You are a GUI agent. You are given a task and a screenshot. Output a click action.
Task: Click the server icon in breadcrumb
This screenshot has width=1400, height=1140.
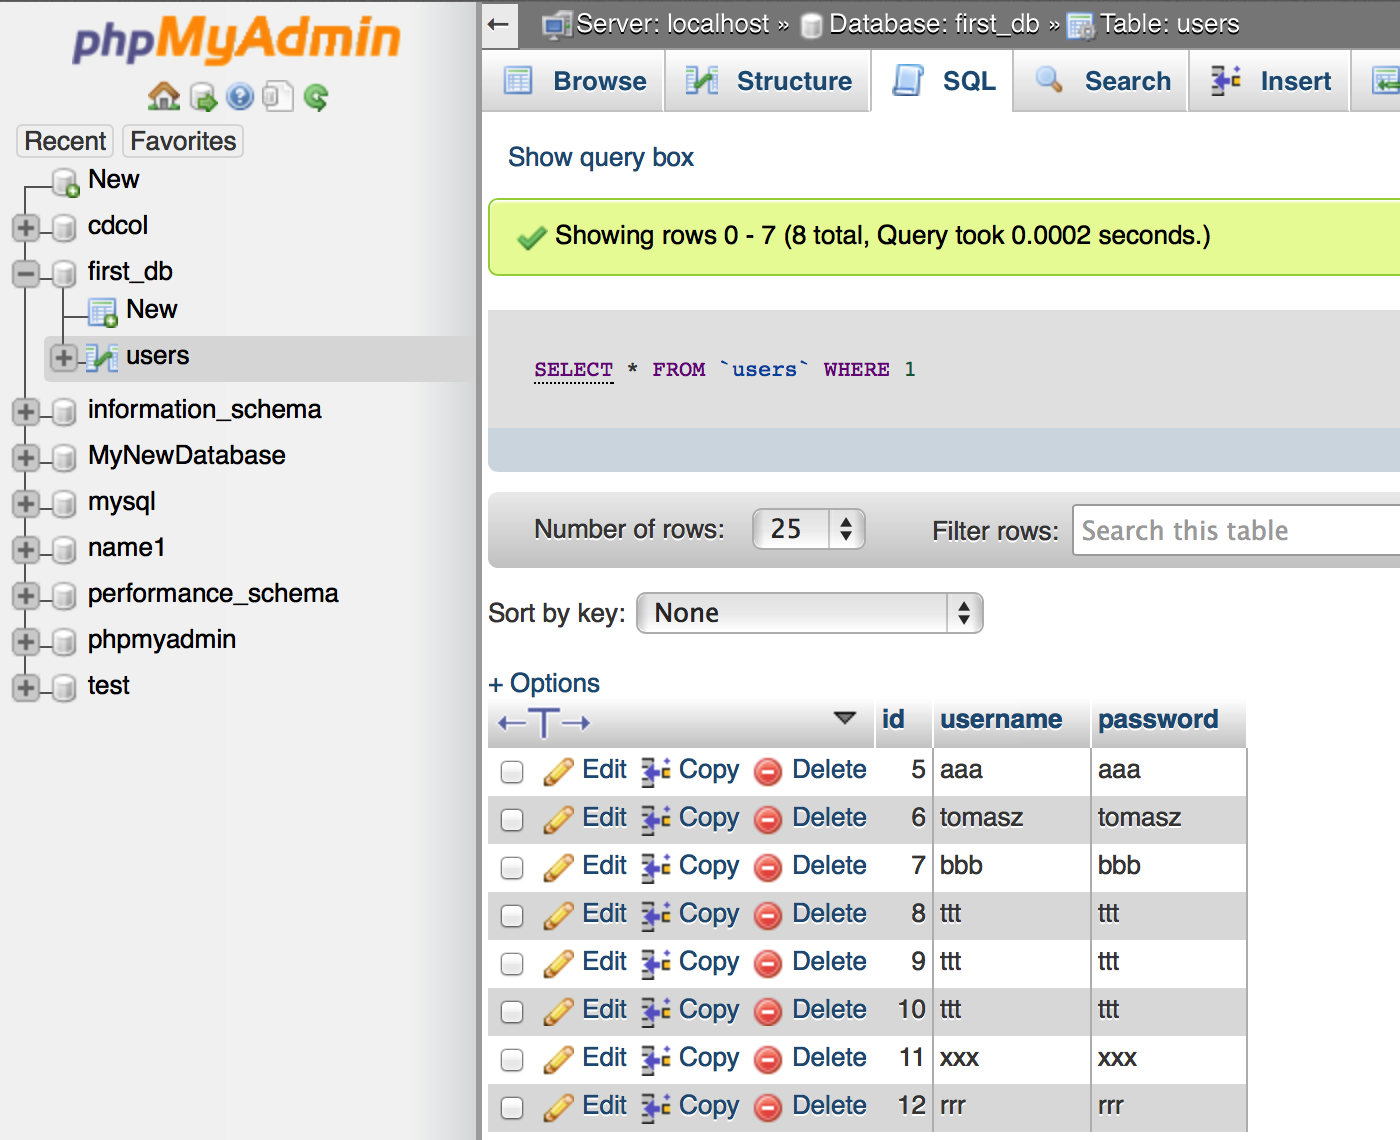tap(556, 25)
